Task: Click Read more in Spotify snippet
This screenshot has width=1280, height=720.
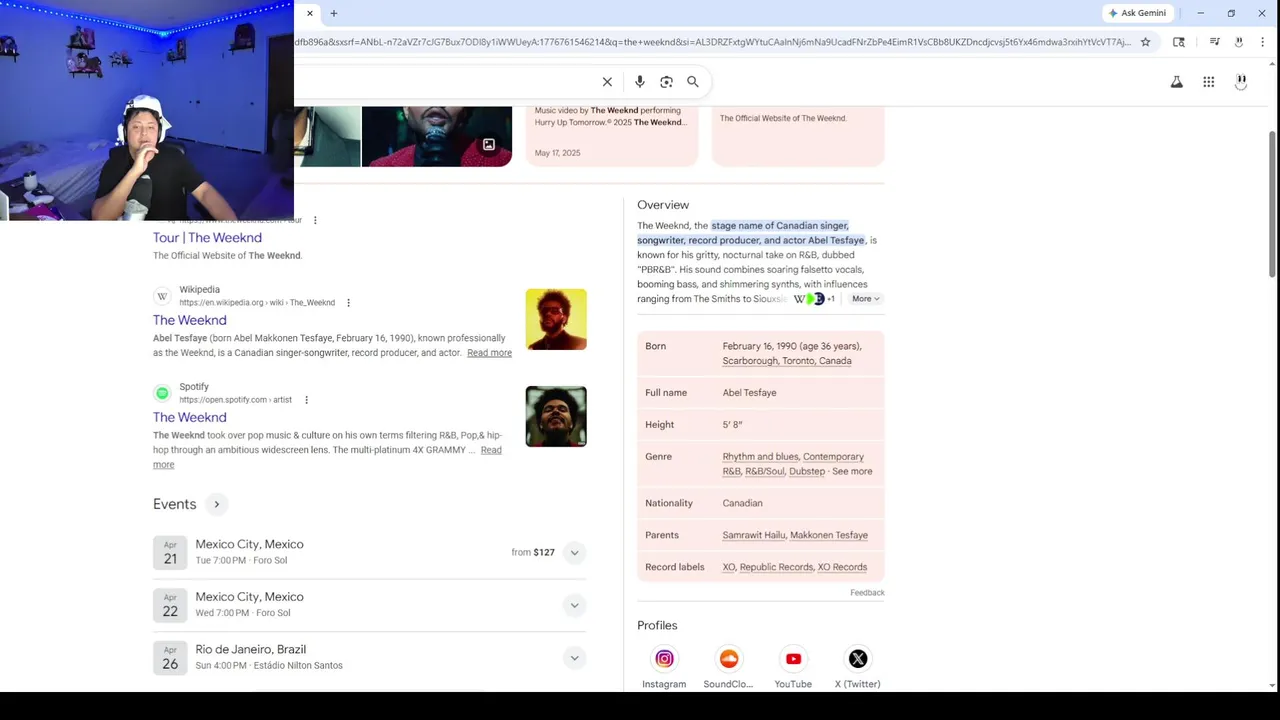Action: point(491,450)
